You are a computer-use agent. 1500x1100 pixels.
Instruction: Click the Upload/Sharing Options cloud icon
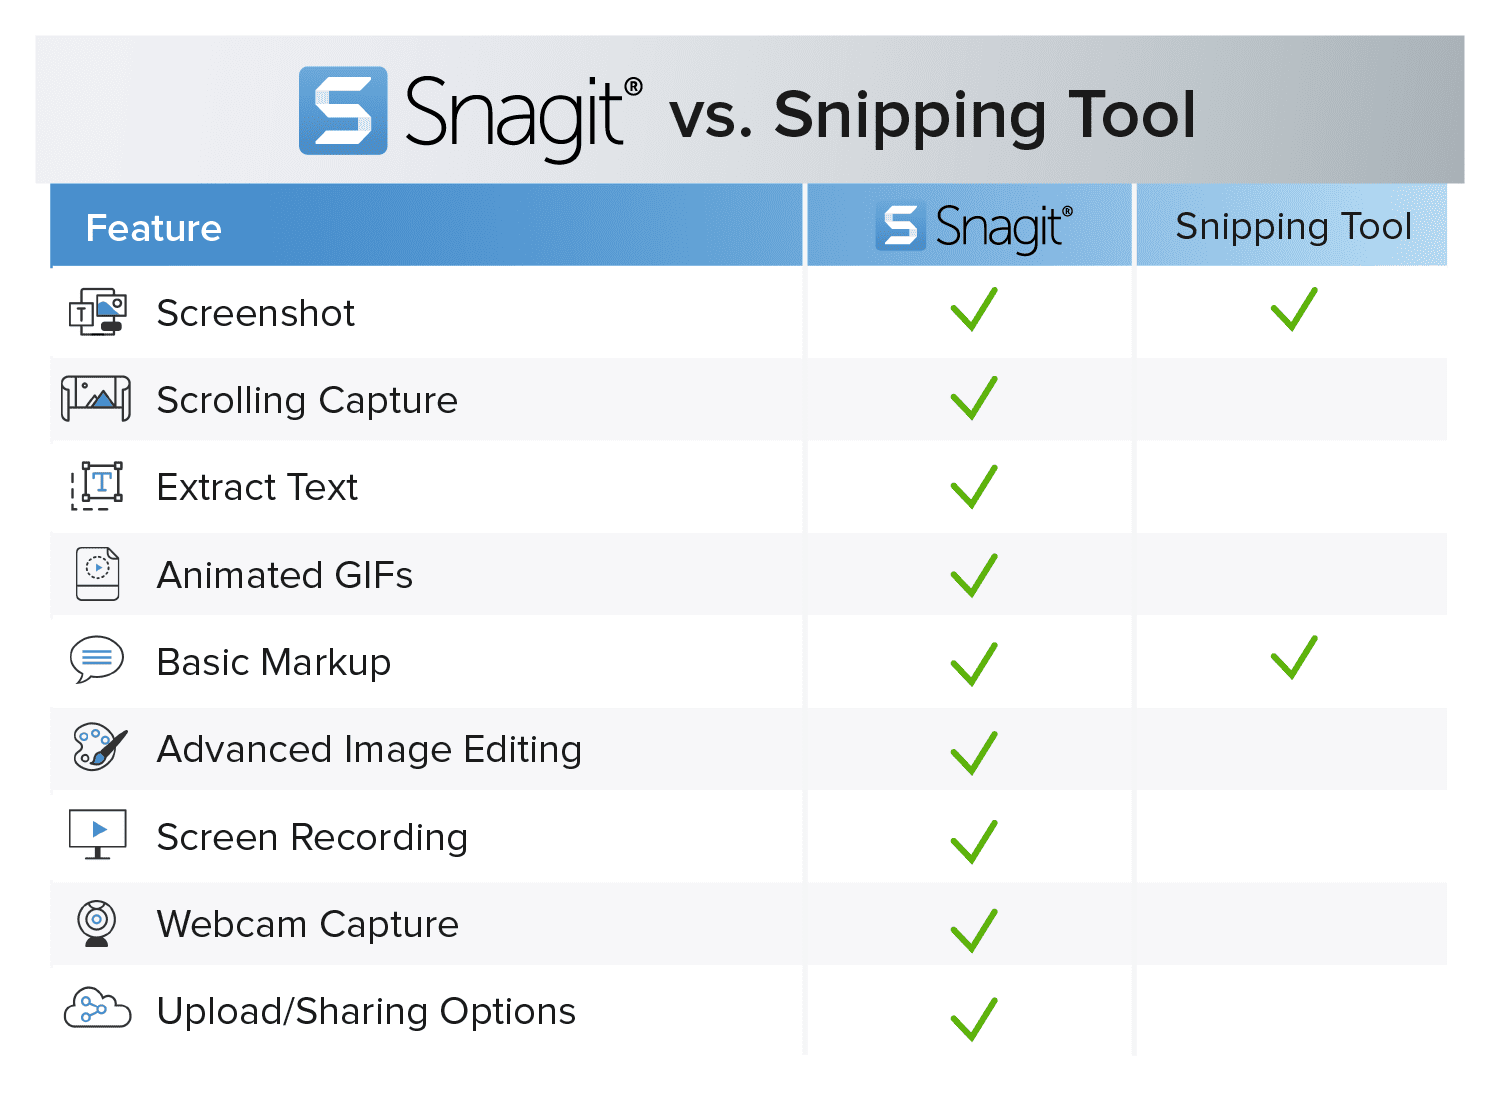coord(98,1008)
